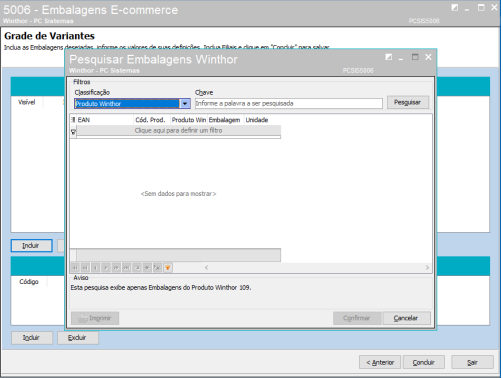Viewport: 503px width, 378px height.
Task: Click the filter row funnel indicator
Action: pos(73,132)
